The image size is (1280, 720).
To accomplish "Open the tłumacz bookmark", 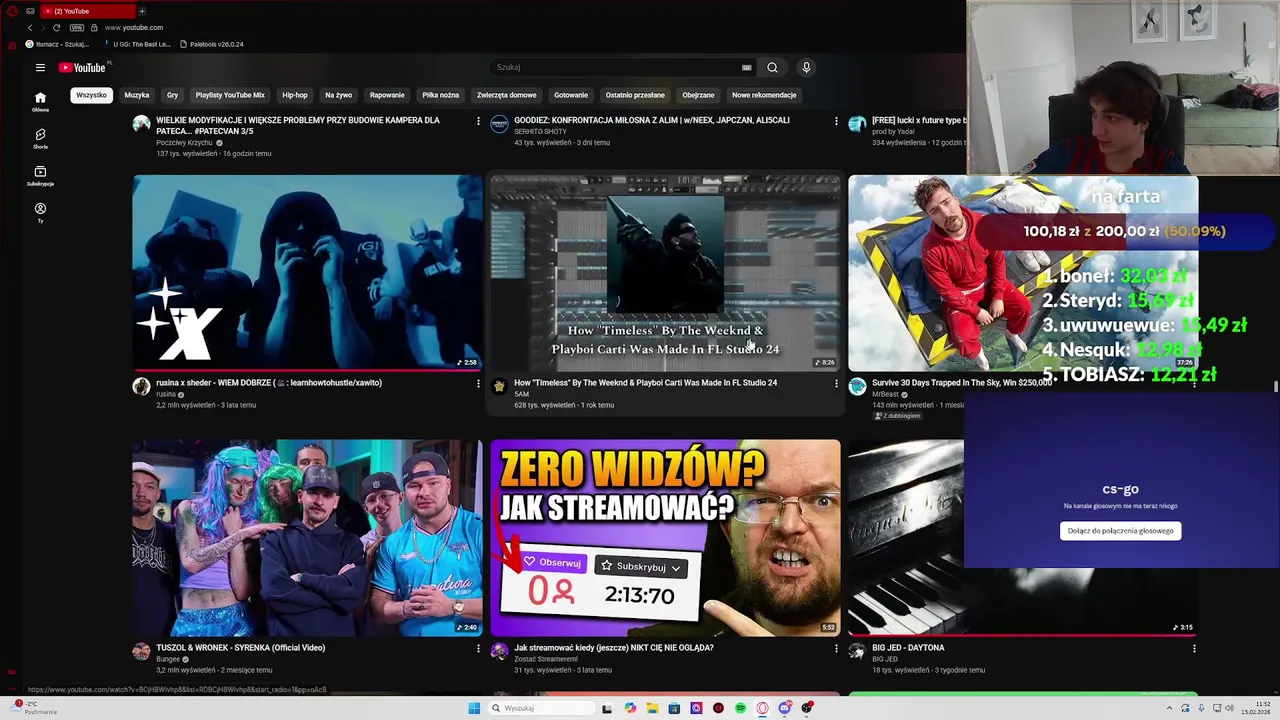I will point(57,44).
